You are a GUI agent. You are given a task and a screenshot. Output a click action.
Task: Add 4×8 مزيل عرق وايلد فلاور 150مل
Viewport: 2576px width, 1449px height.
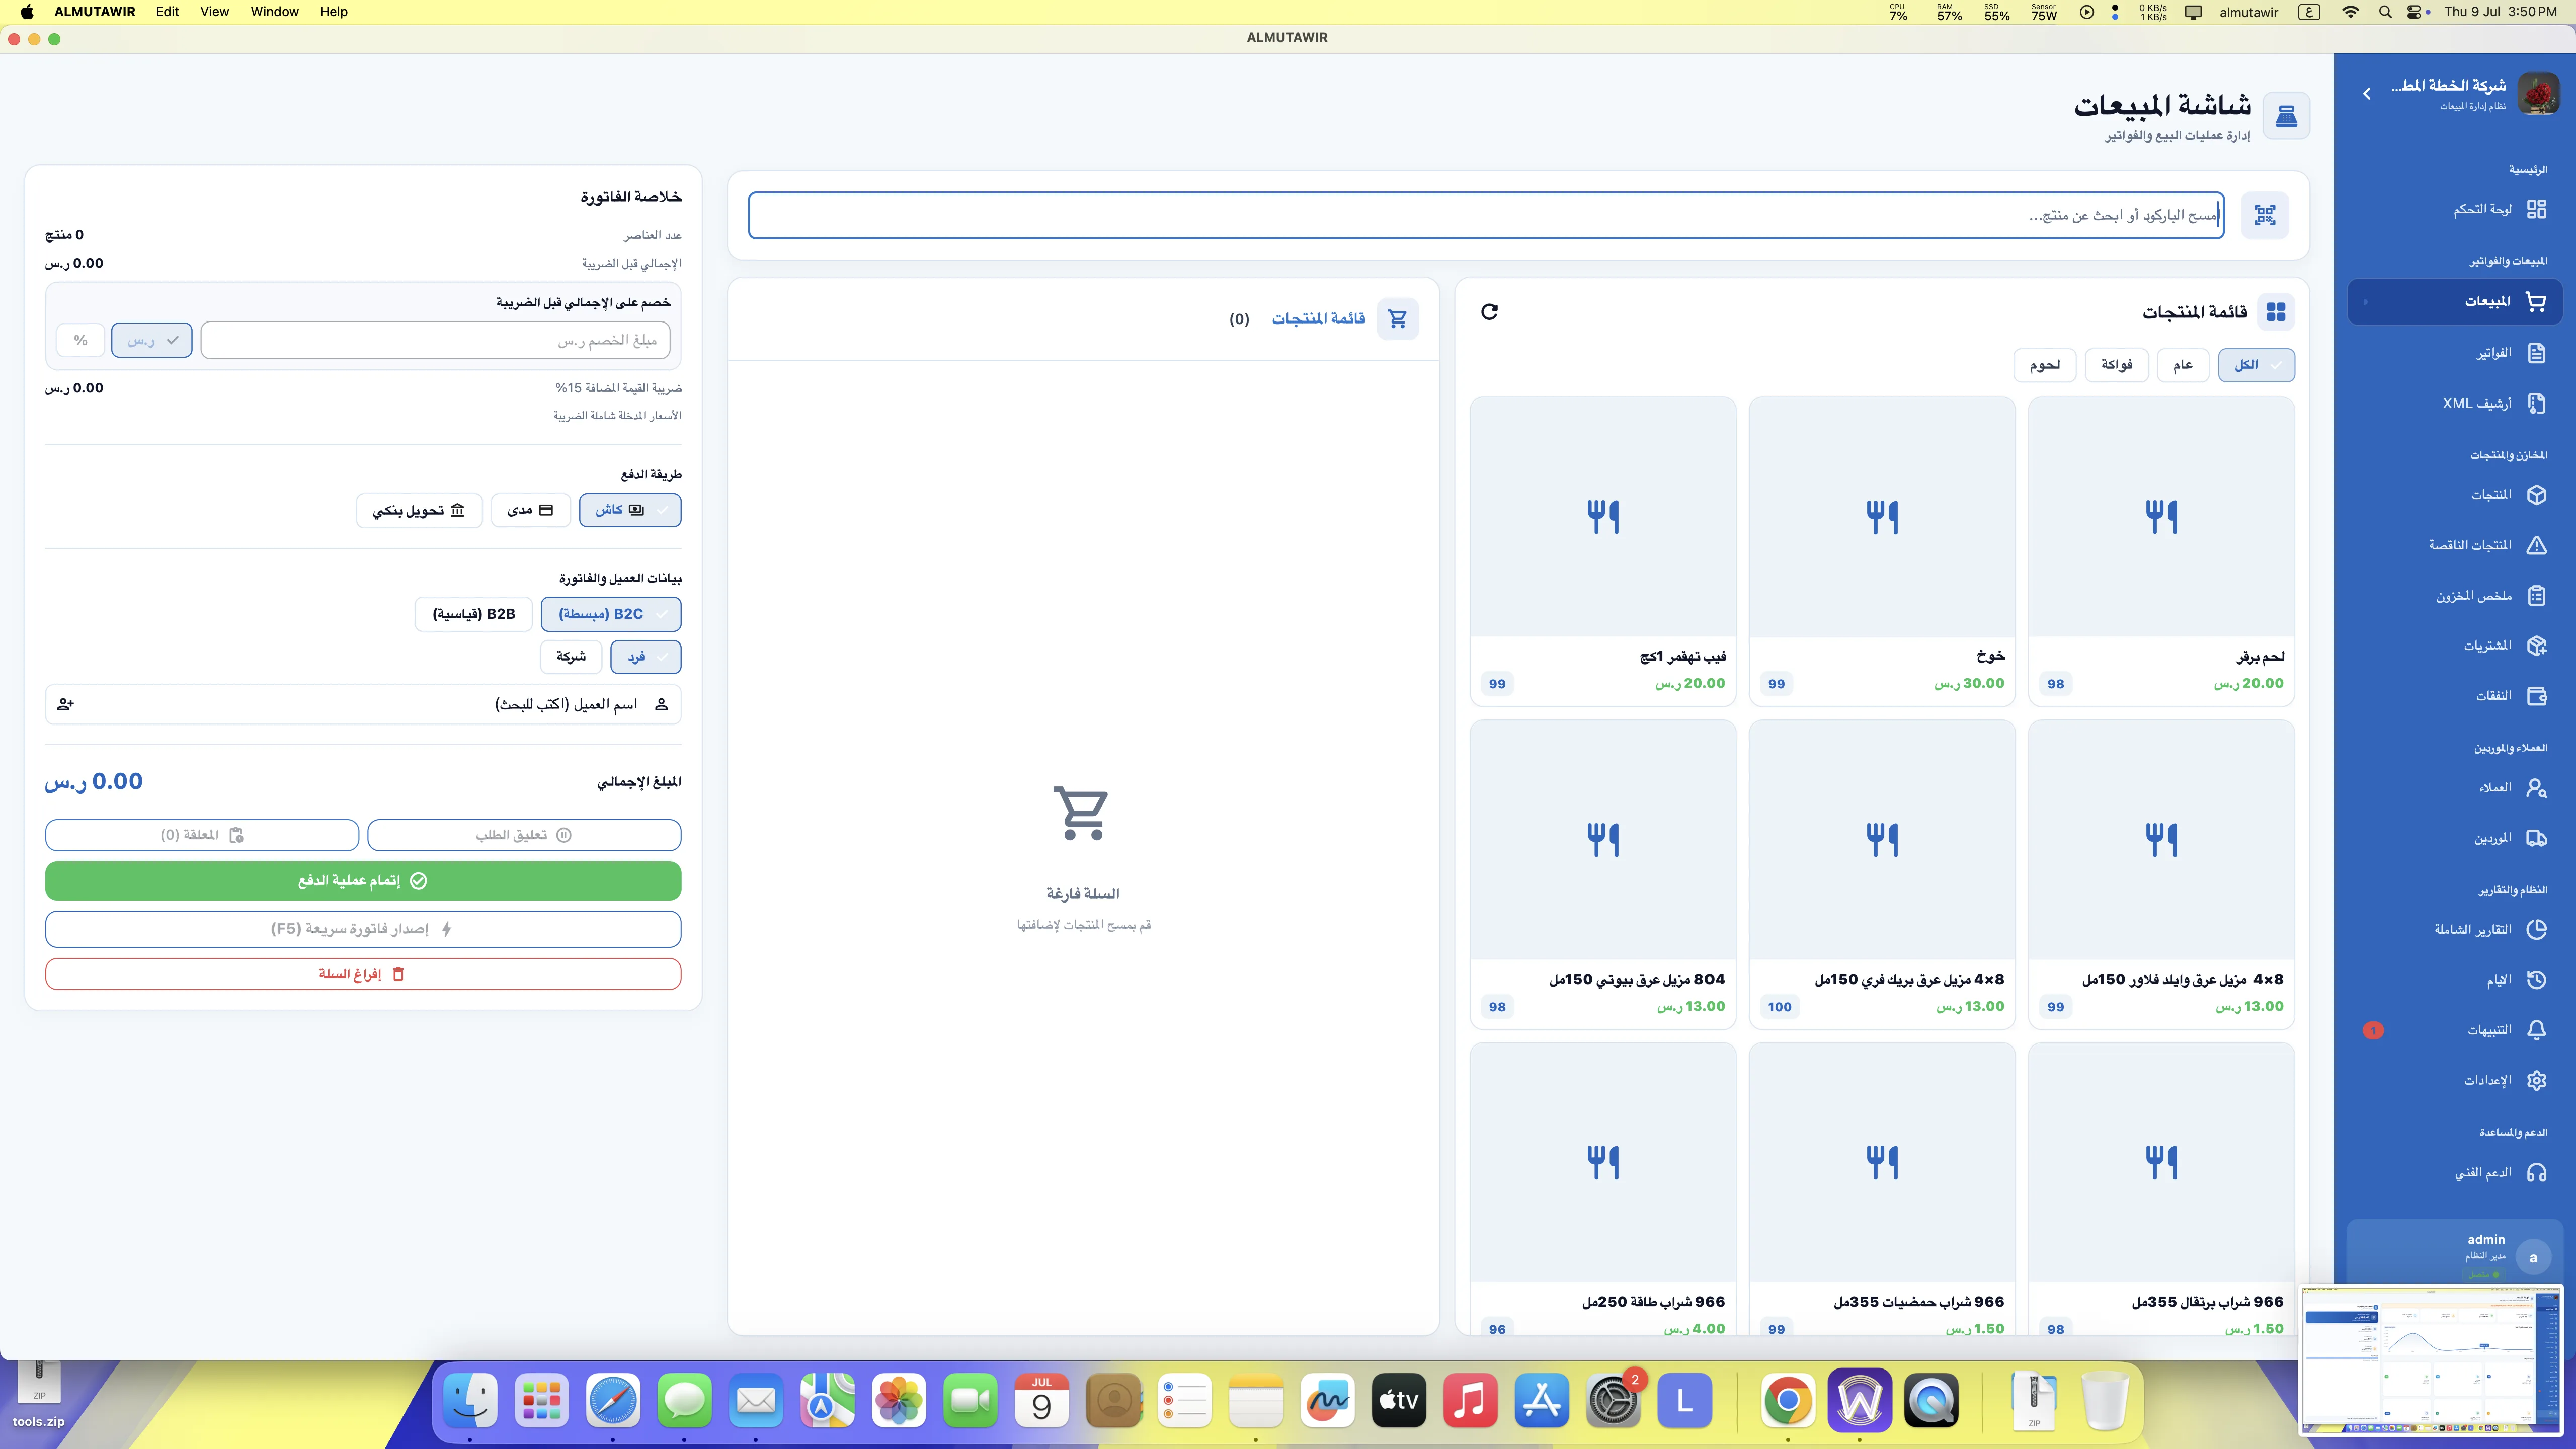(2161, 875)
